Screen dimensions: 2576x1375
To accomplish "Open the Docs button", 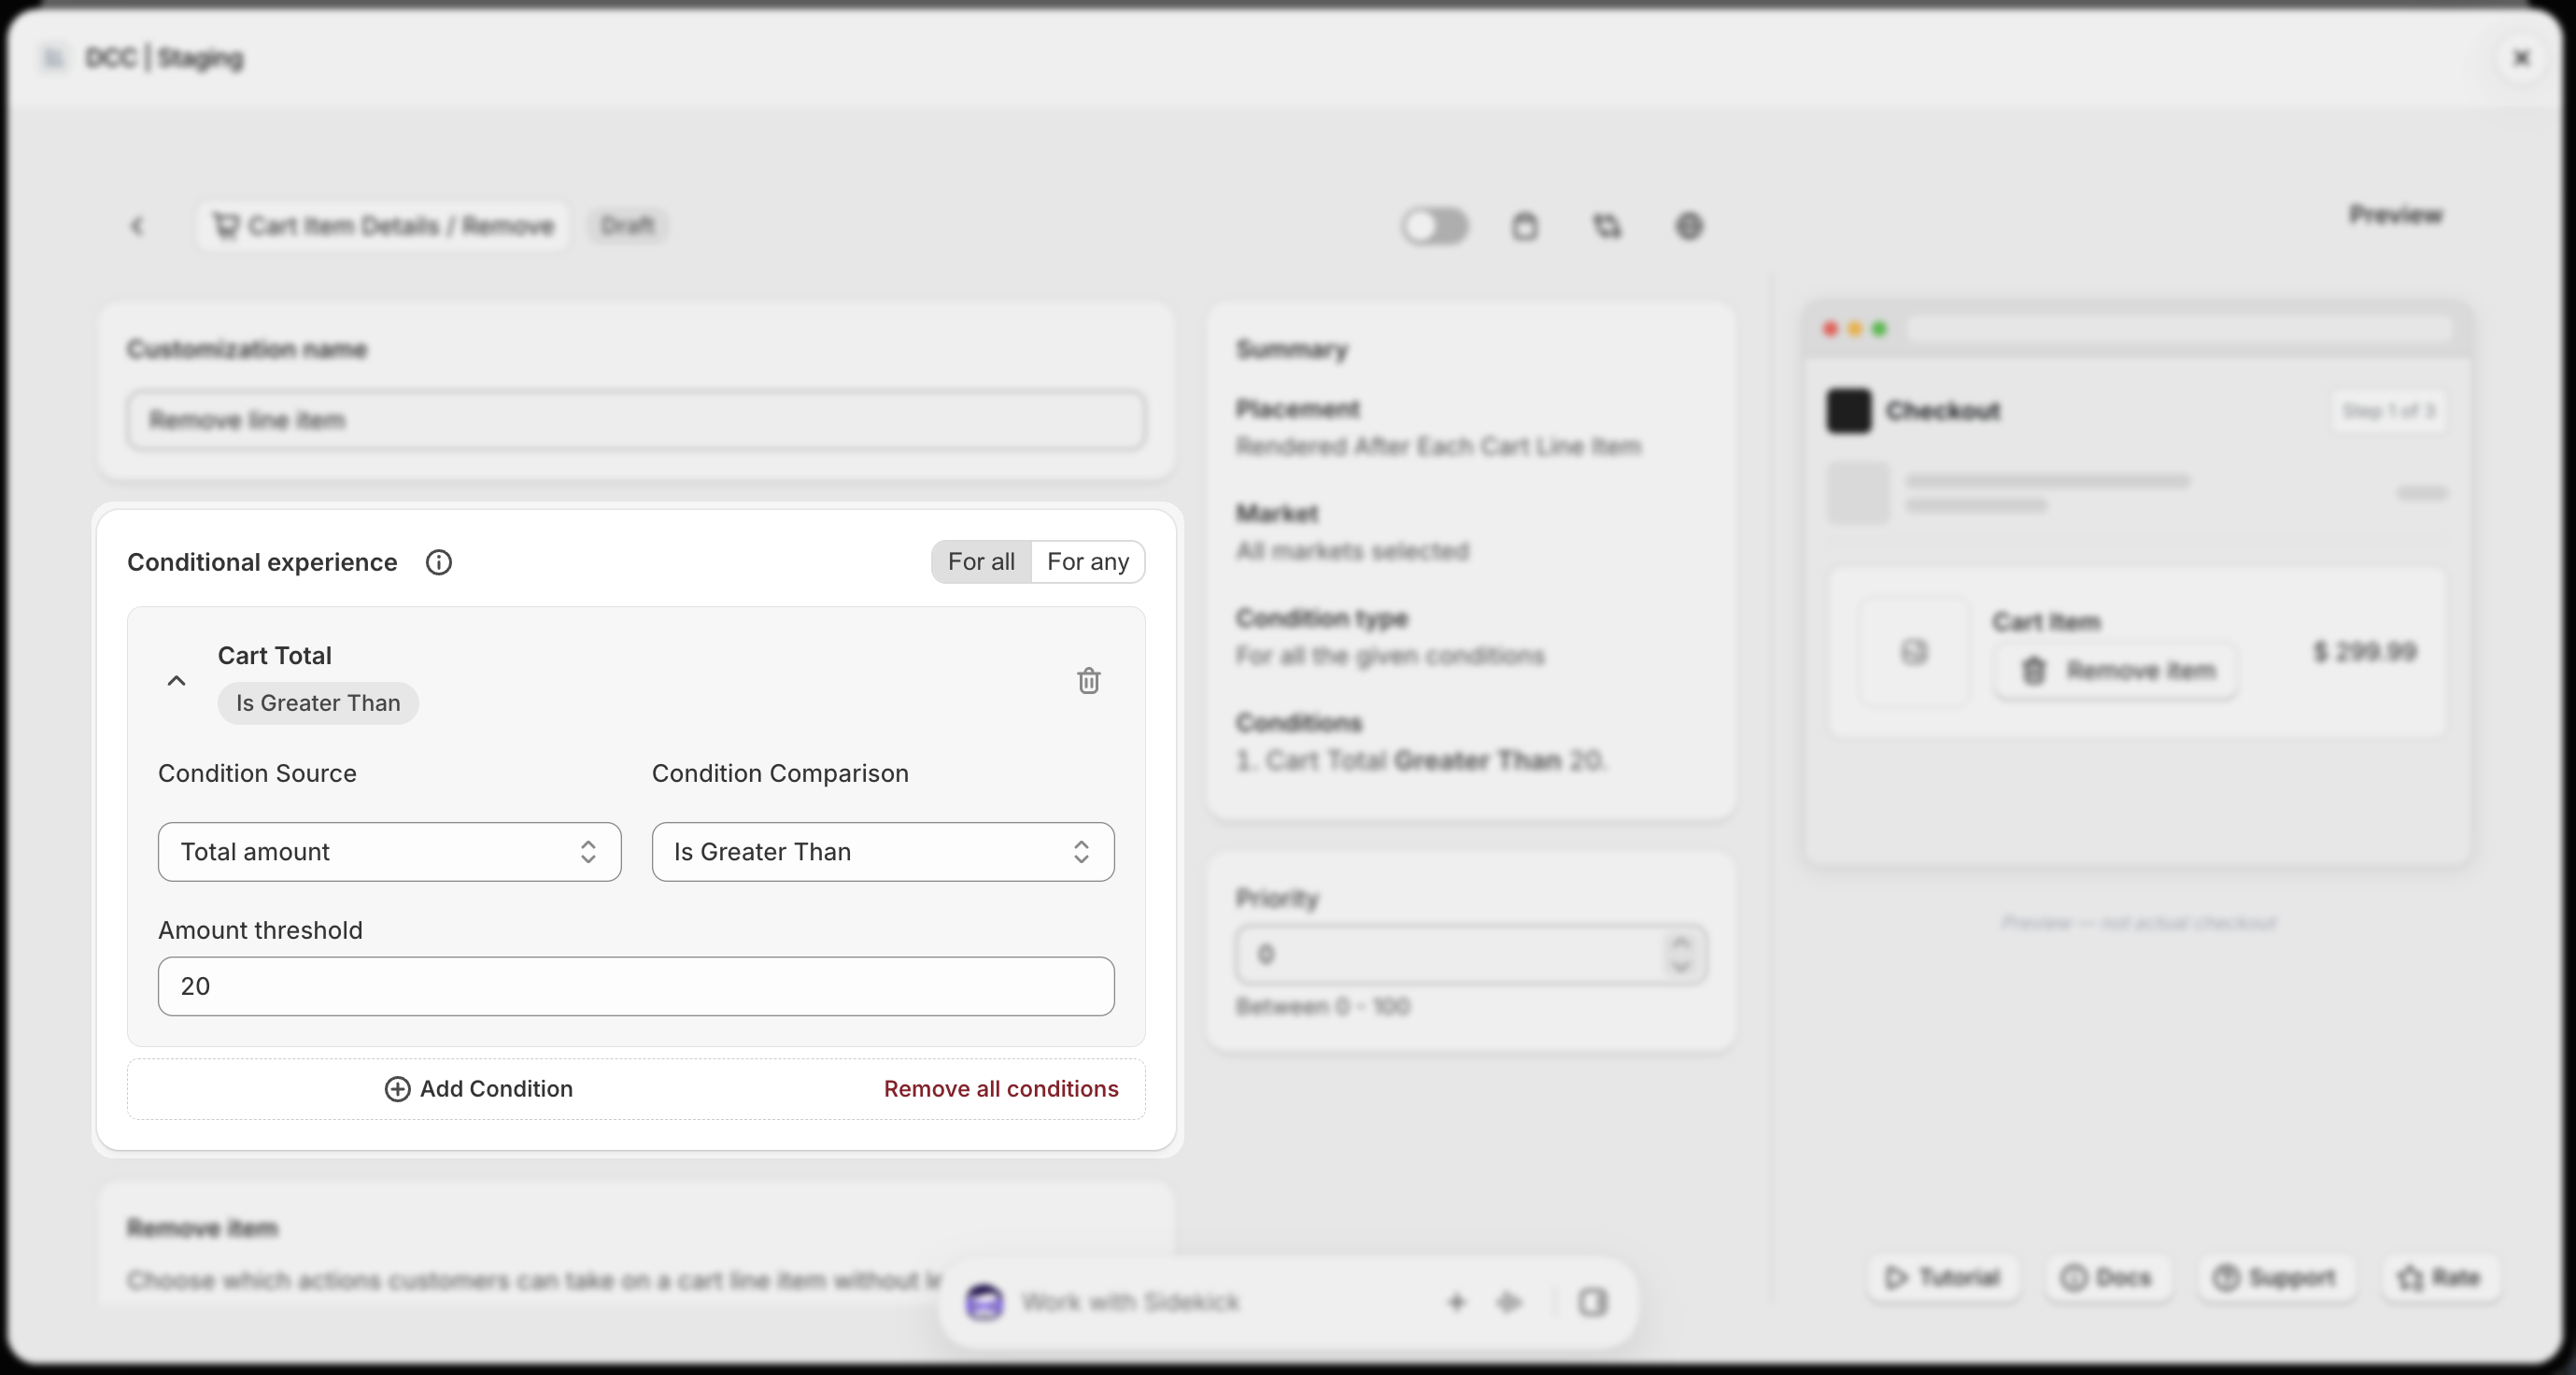I will [x=2106, y=1278].
